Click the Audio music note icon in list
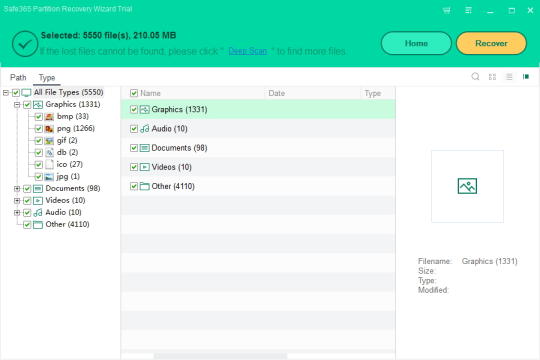This screenshot has height=360, width=540. pos(145,129)
